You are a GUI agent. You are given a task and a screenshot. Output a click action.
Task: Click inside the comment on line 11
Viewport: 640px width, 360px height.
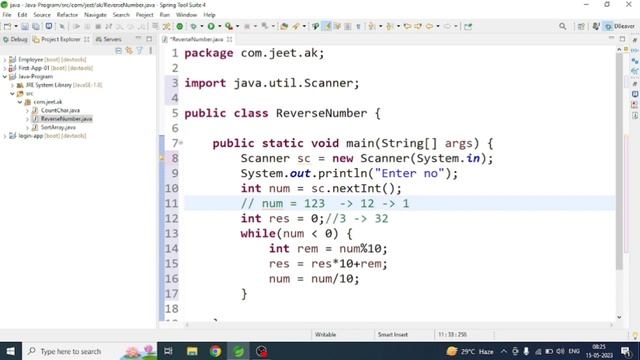pos(324,203)
